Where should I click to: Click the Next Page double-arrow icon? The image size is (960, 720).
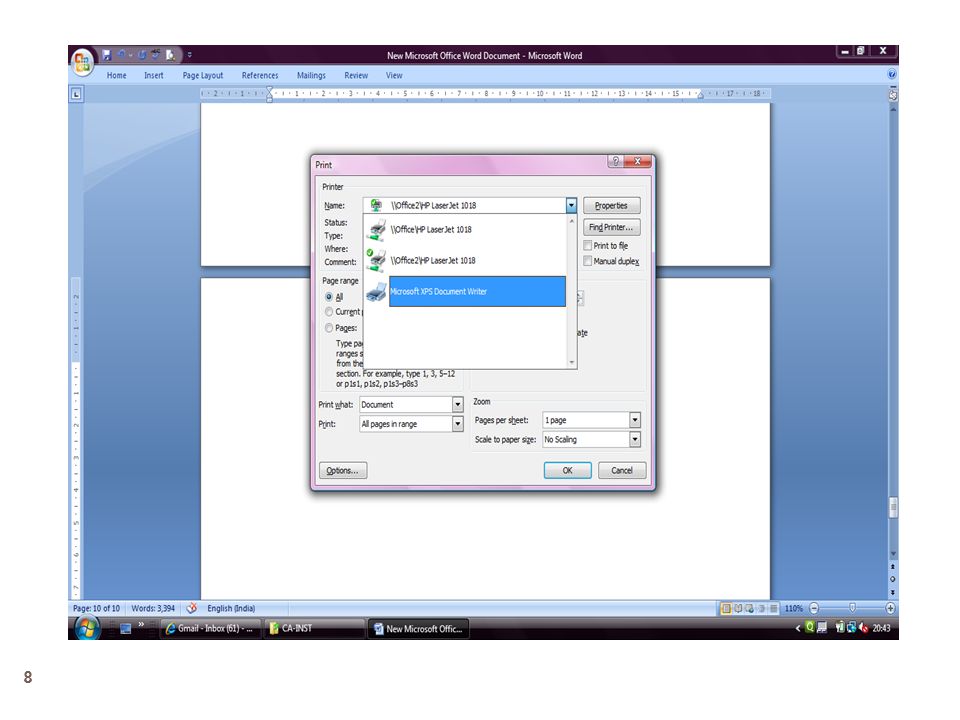pos(893,592)
